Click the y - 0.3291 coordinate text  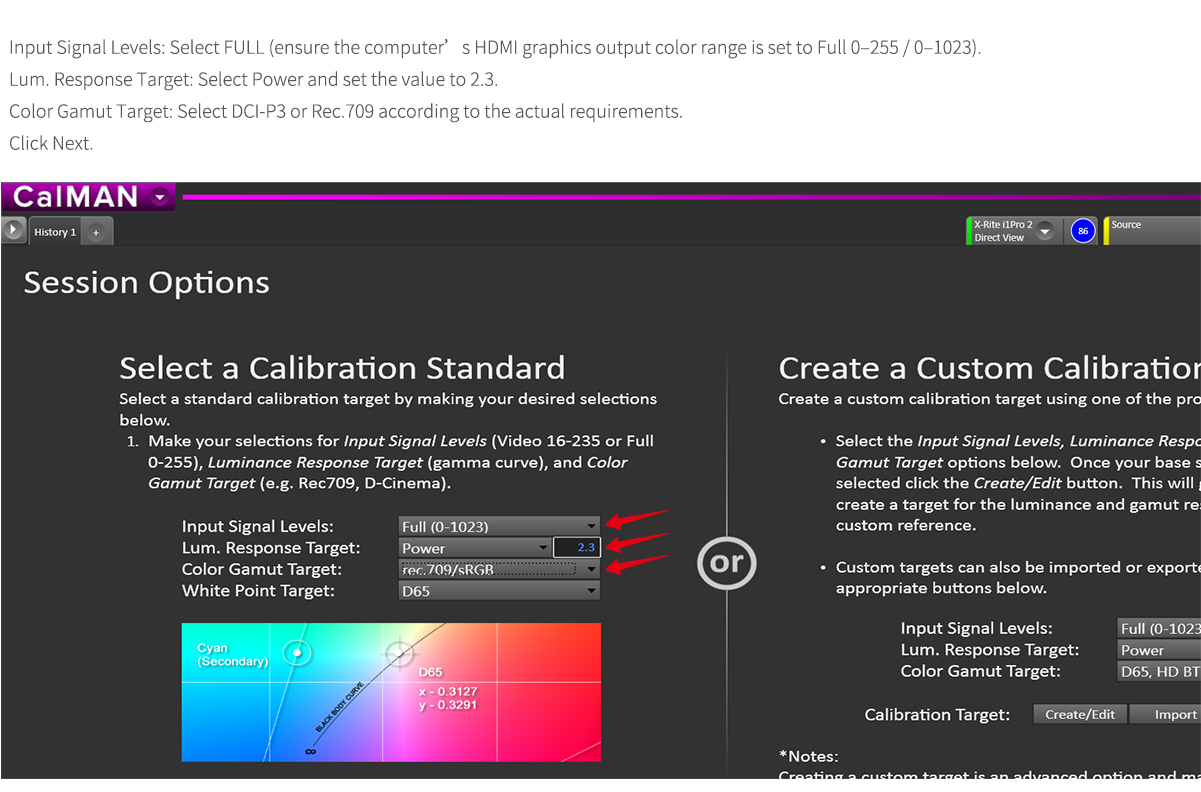[x=448, y=705]
